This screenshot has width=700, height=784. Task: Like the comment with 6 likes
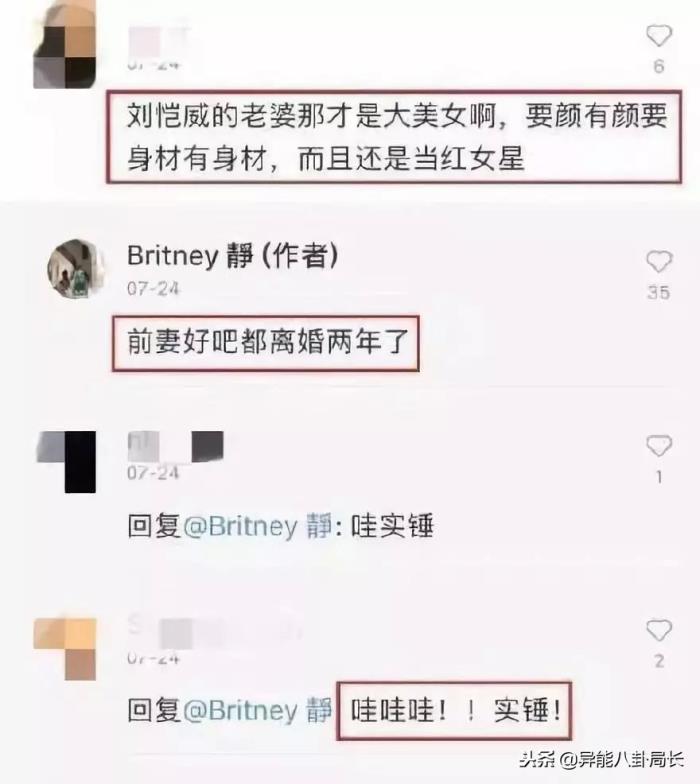pos(658,36)
